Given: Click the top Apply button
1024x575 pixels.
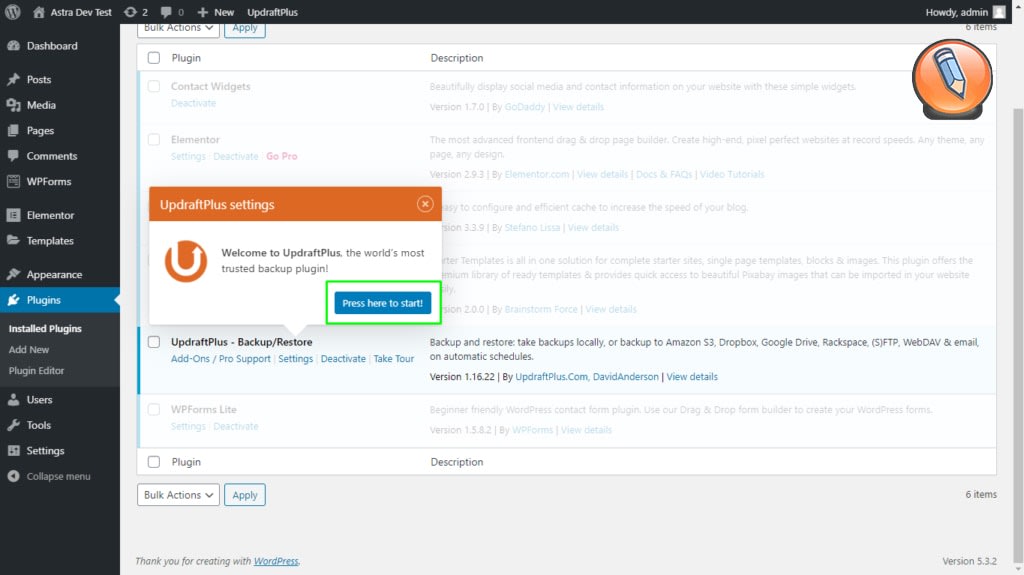Looking at the screenshot, I should pyautogui.click(x=245, y=29).
